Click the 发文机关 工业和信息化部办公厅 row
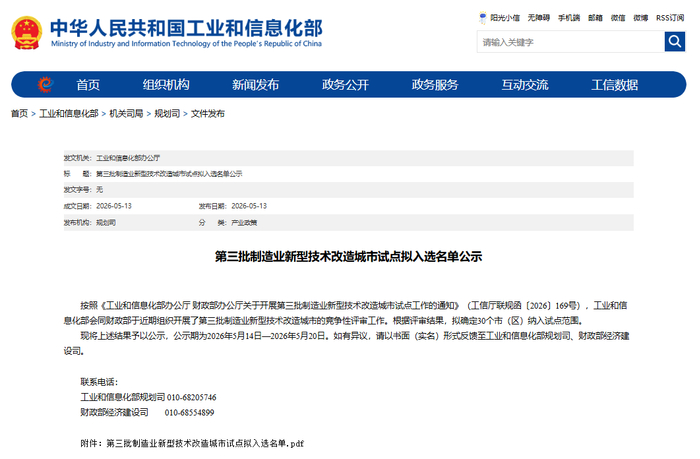 (x=349, y=158)
